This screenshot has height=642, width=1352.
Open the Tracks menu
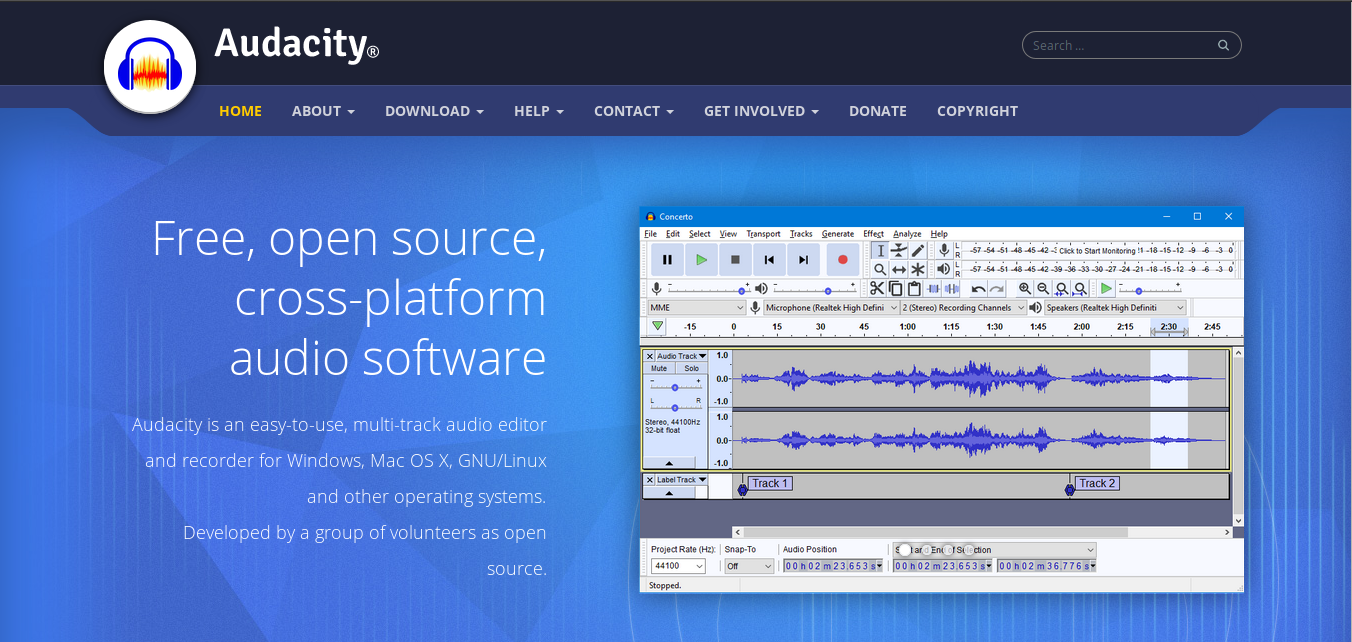[x=801, y=234]
